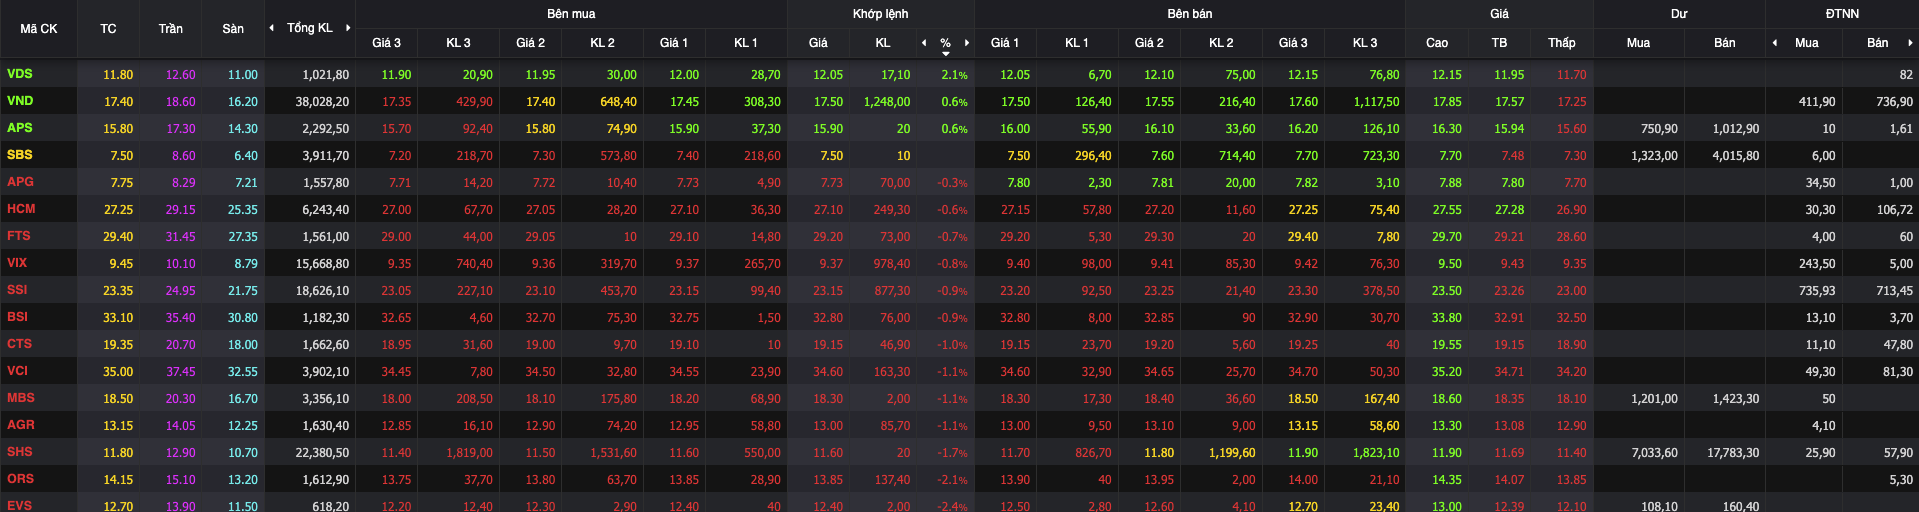Open the SHS stock symbol
Viewport: 1919px width, 512px height.
point(19,452)
